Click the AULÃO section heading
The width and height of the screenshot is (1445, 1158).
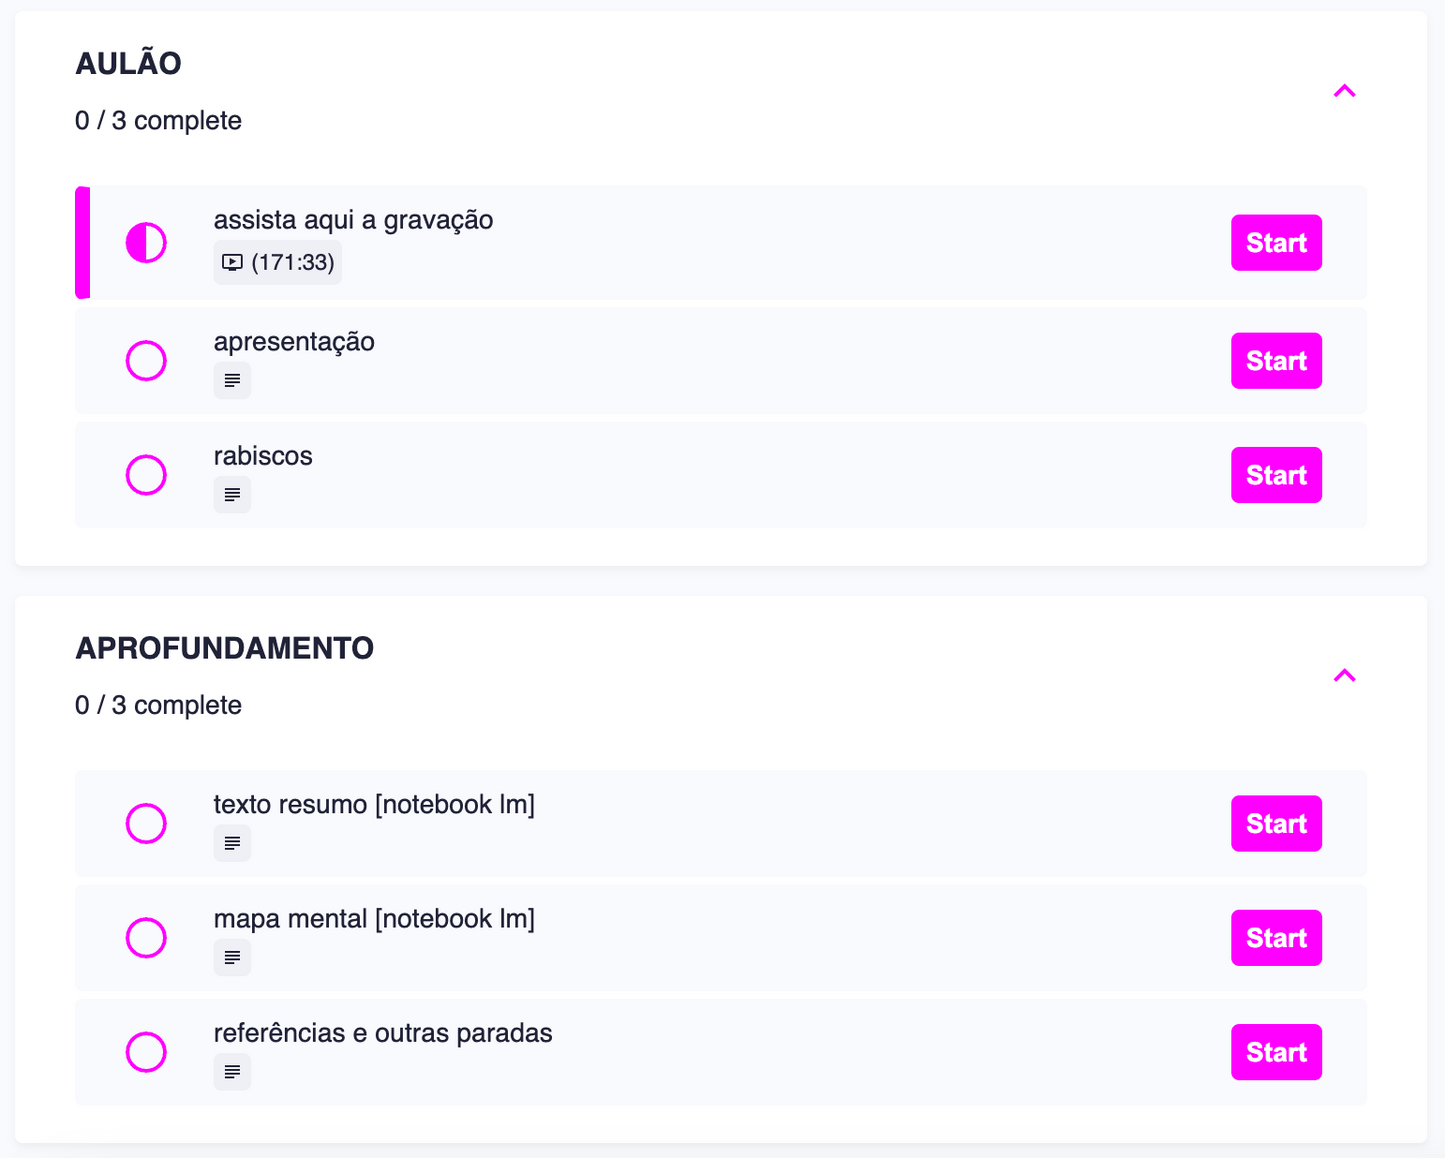click(128, 63)
